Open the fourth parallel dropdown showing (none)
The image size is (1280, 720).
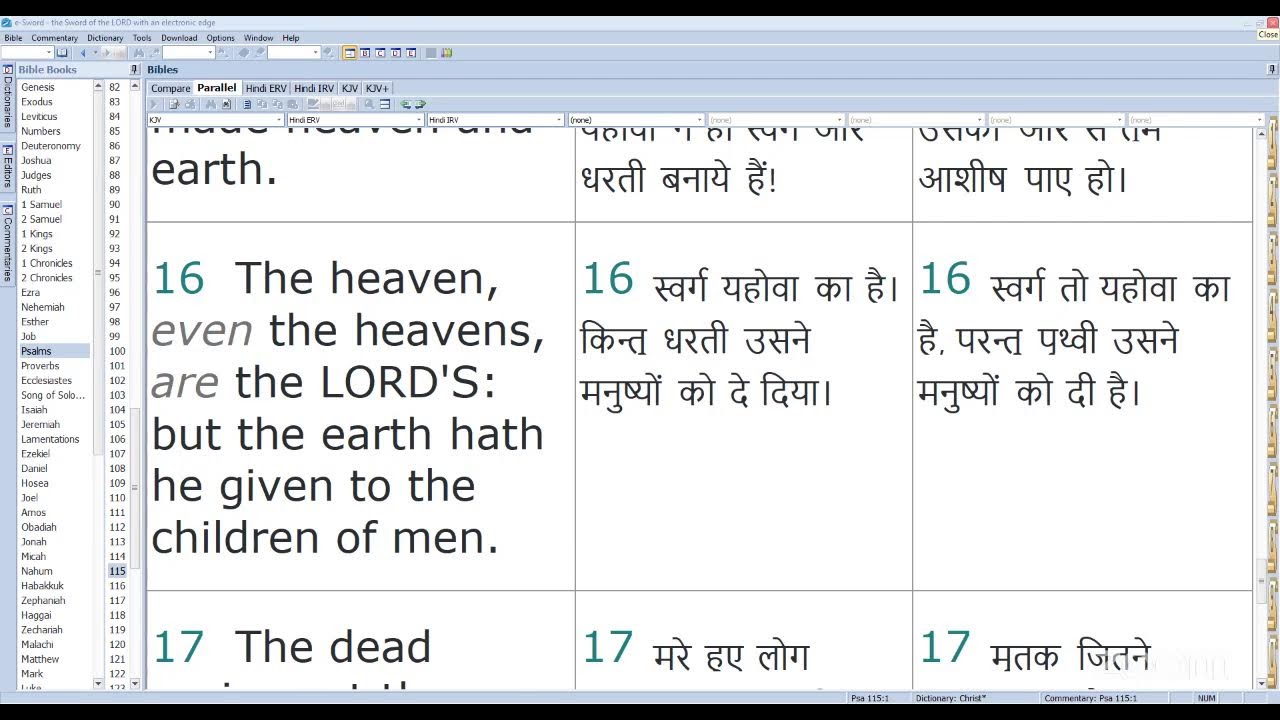click(635, 120)
